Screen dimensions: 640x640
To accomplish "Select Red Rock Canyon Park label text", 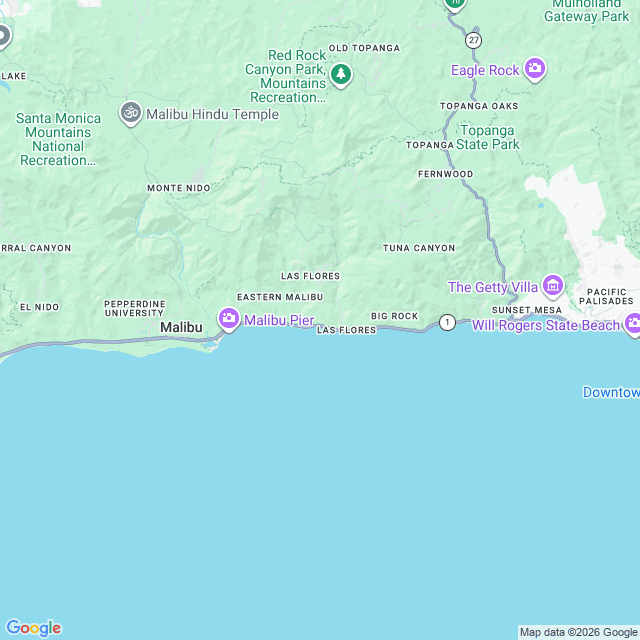I will click(288, 76).
